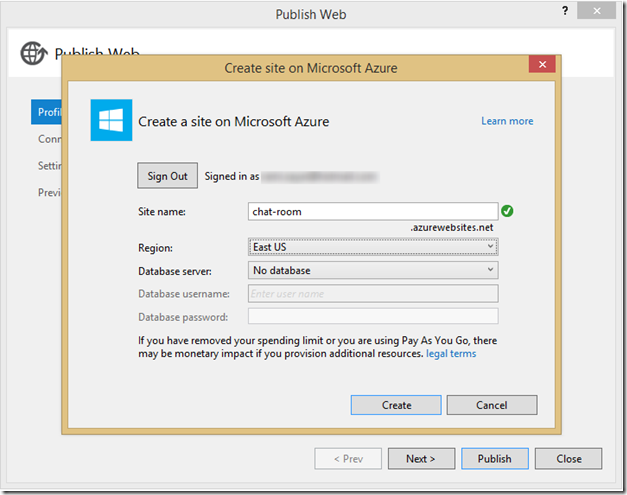This screenshot has height=495, width=627.
Task: Click the Sign Out button
Action: (x=168, y=175)
